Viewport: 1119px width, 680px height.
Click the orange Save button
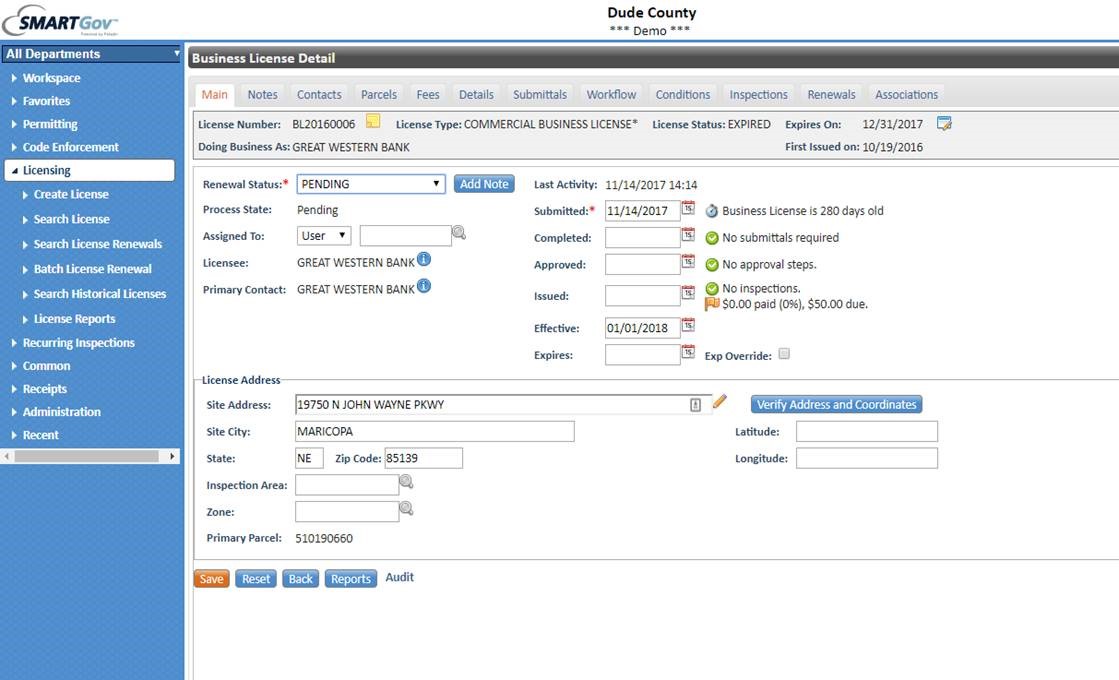211,579
